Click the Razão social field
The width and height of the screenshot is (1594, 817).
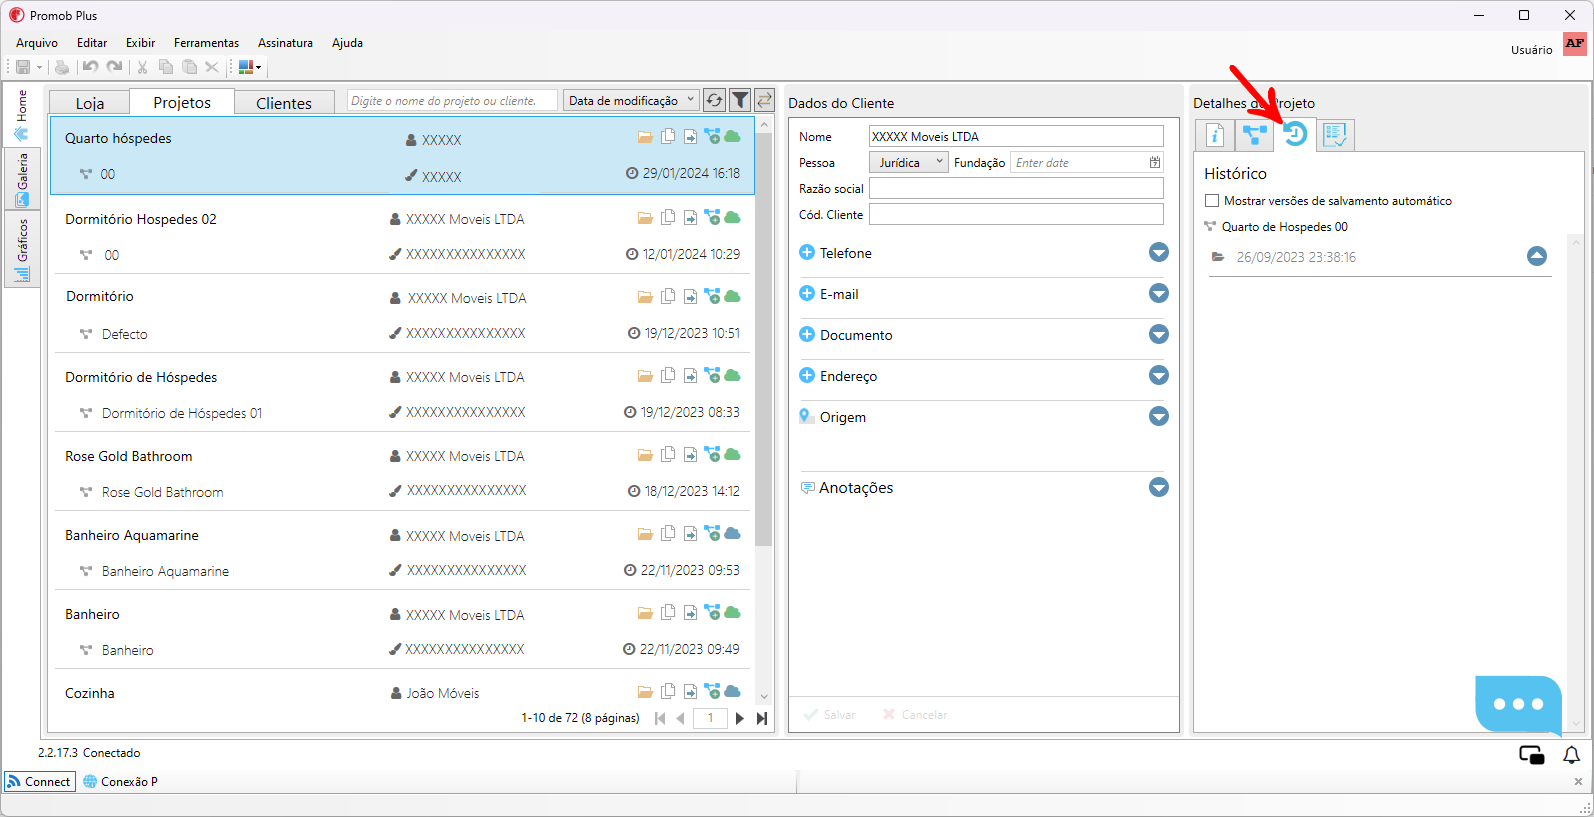(x=1016, y=188)
